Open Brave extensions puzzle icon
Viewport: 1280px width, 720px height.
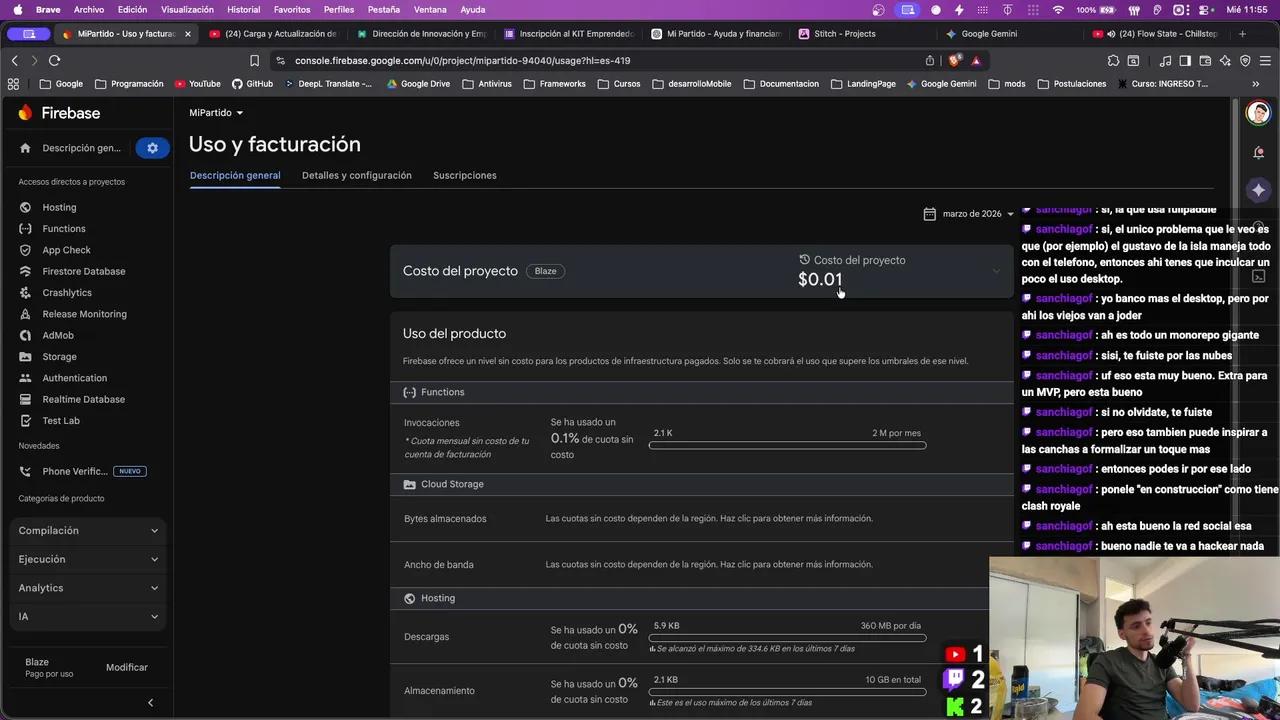click(x=1113, y=60)
